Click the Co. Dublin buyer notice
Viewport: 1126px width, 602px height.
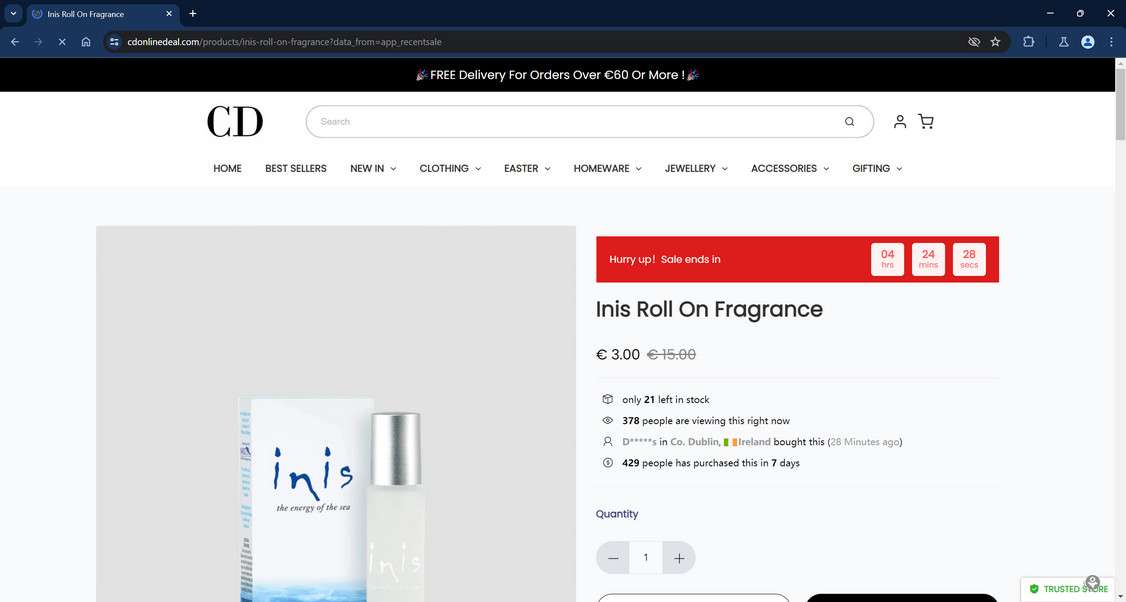(x=762, y=442)
